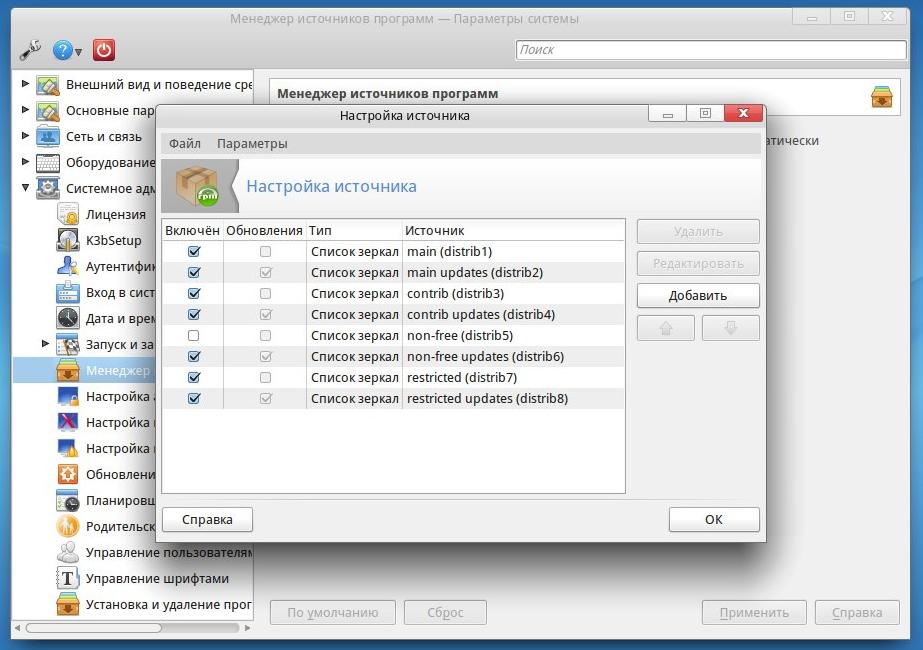
Task: Enable the non-free (distrib5) source checkbox
Action: 194,336
